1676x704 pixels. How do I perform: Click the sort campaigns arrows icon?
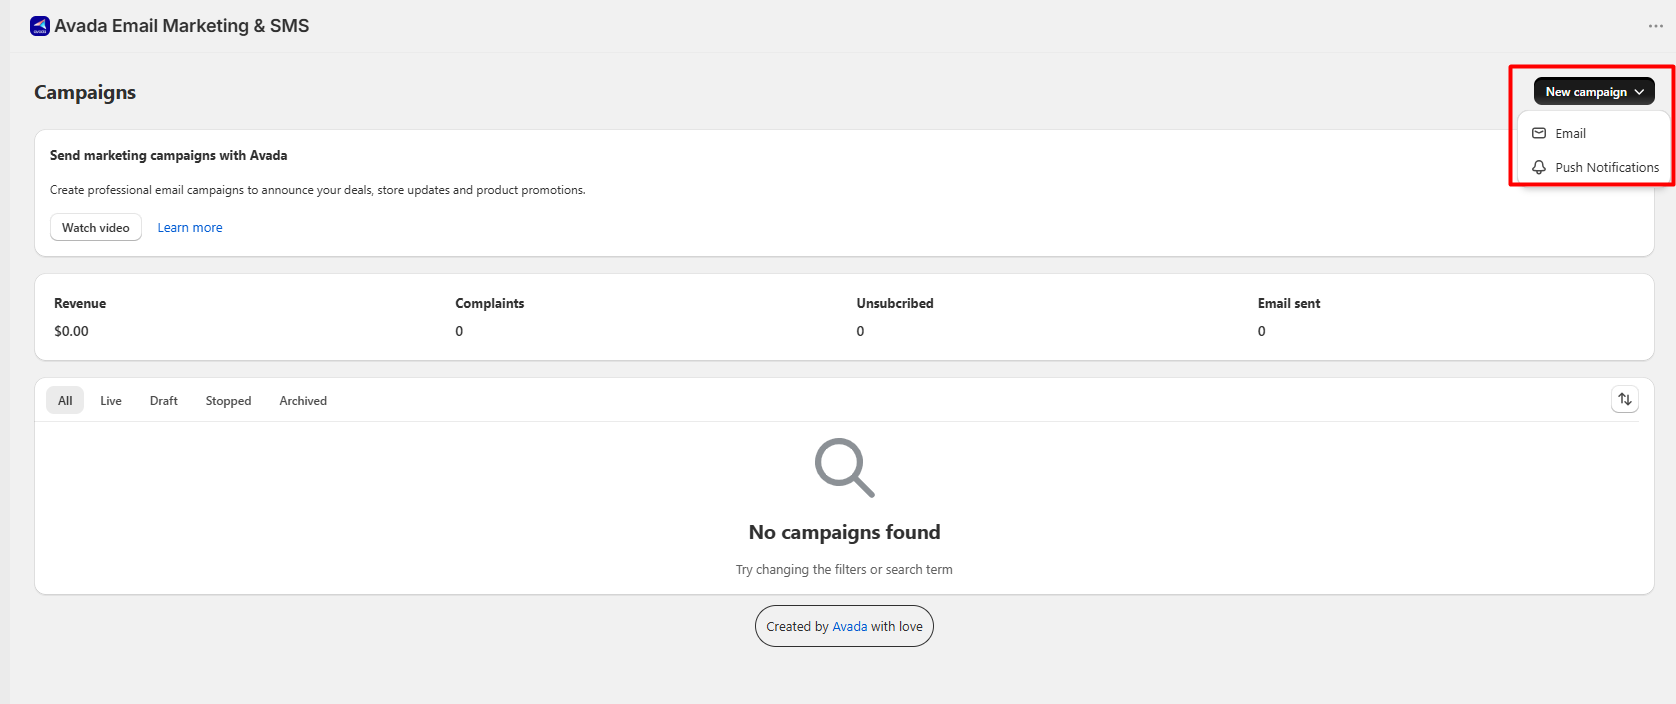[x=1625, y=399]
